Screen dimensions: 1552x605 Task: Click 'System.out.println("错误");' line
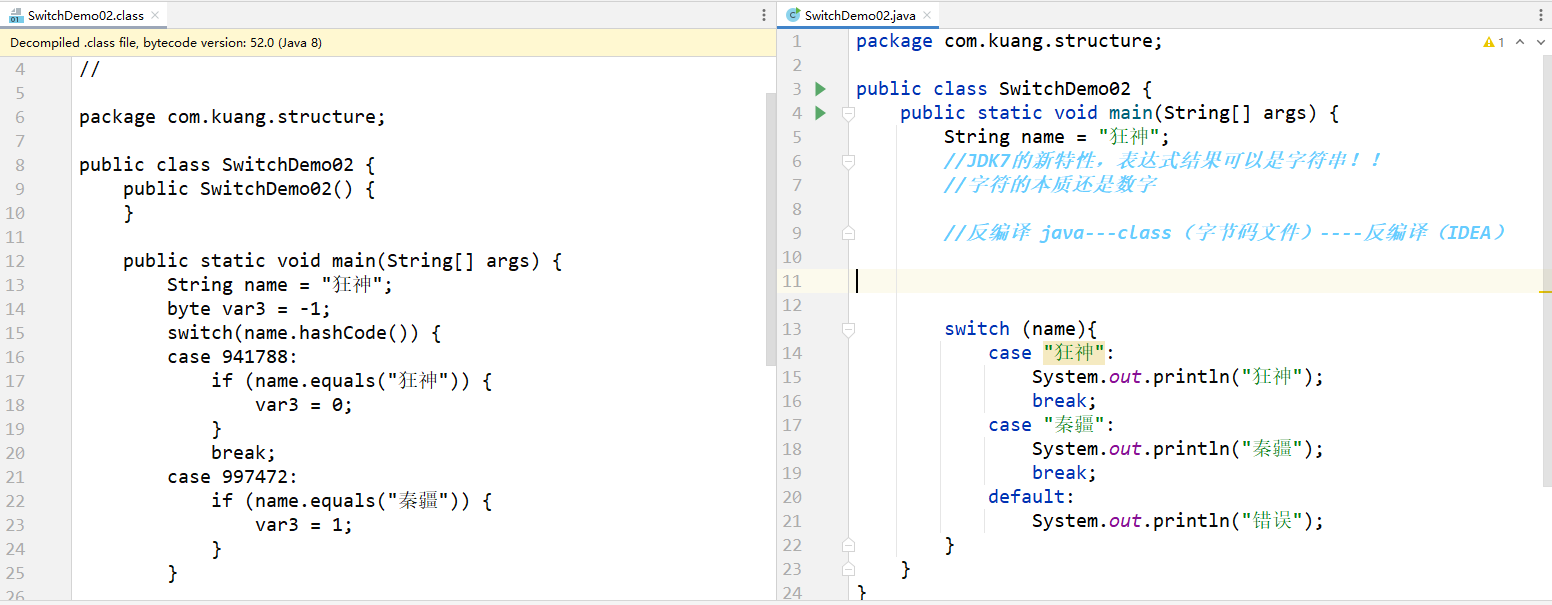[x=1178, y=521]
